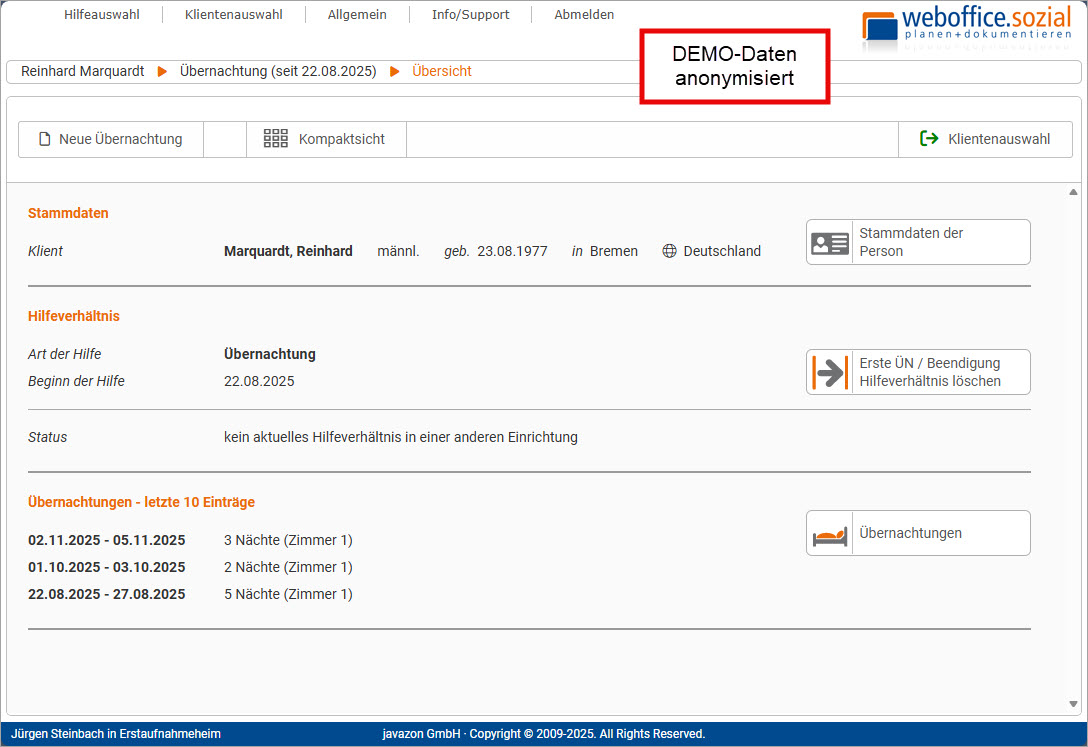
Task: Click the green exit icon for Klientenauswahl
Action: [x=929, y=139]
